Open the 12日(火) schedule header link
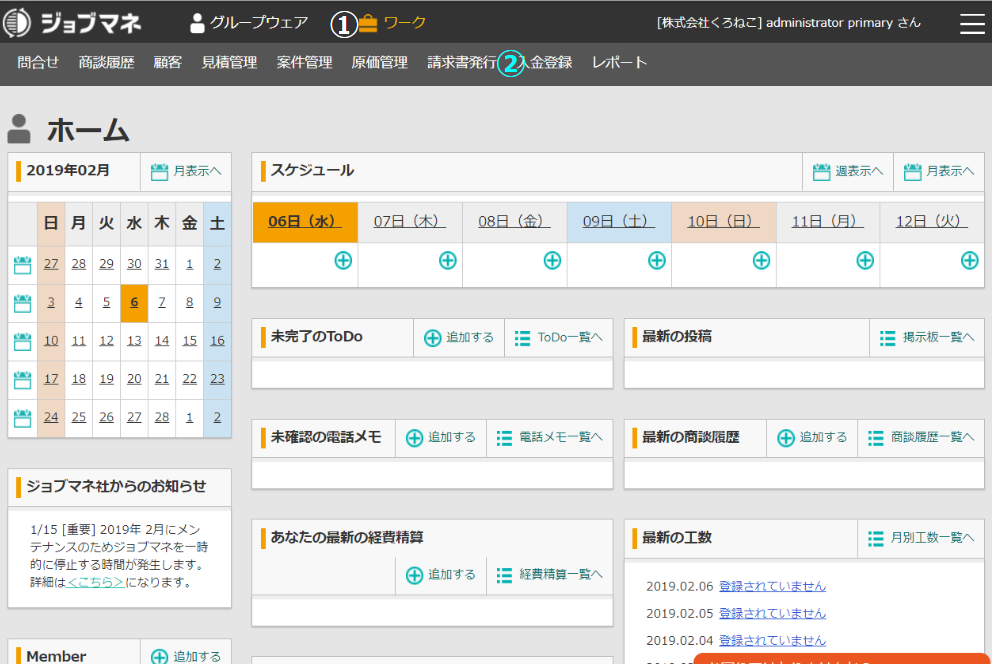 coord(931,221)
